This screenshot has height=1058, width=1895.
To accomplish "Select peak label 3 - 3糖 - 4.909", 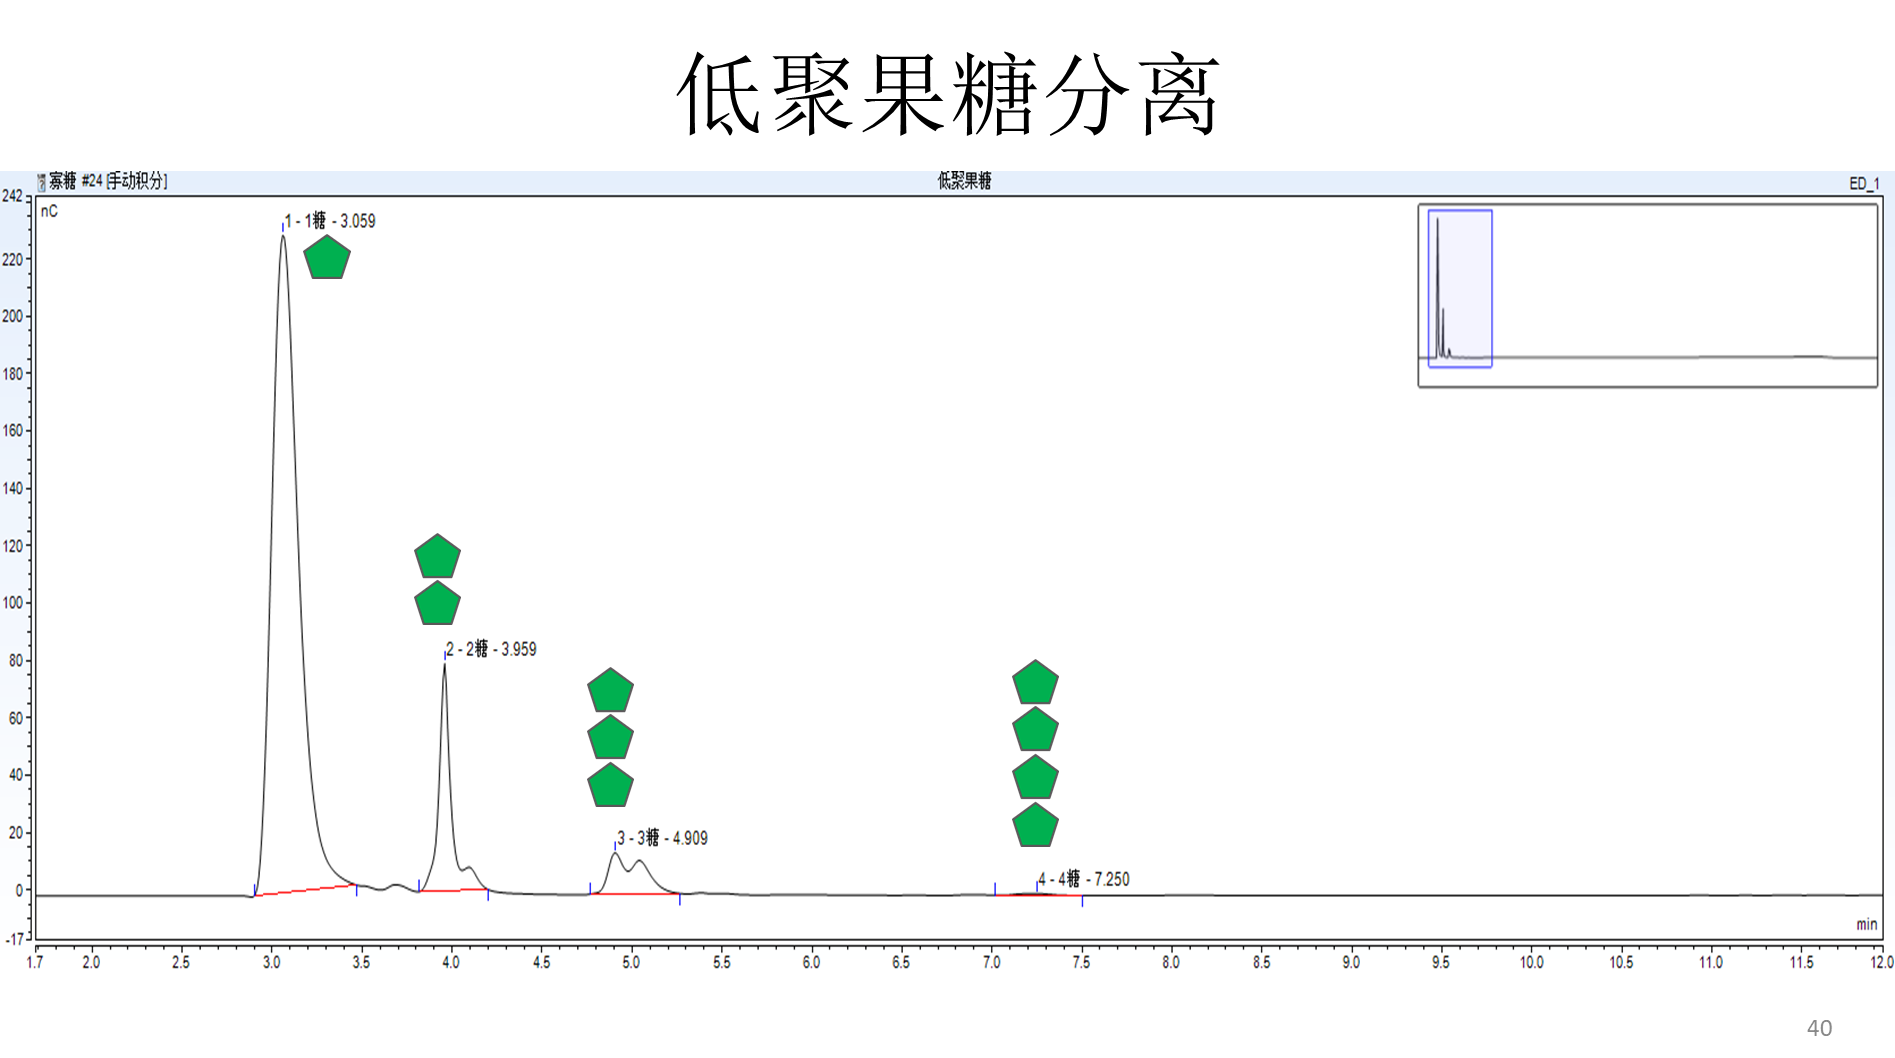I will 662,838.
